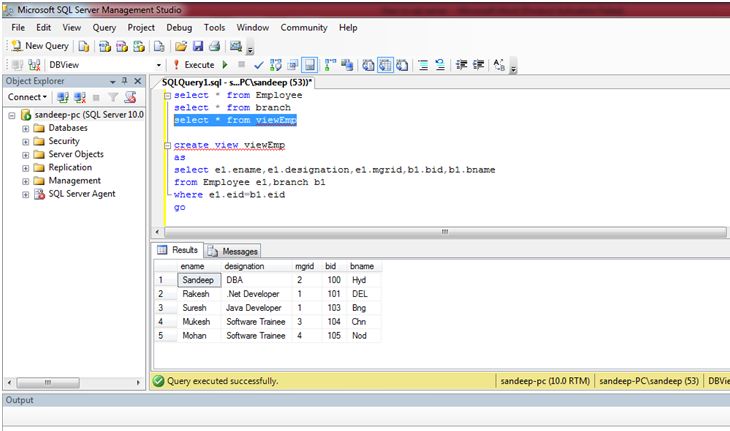This screenshot has height=431, width=730.
Task: Increase indent of selected lines
Action: 478,65
